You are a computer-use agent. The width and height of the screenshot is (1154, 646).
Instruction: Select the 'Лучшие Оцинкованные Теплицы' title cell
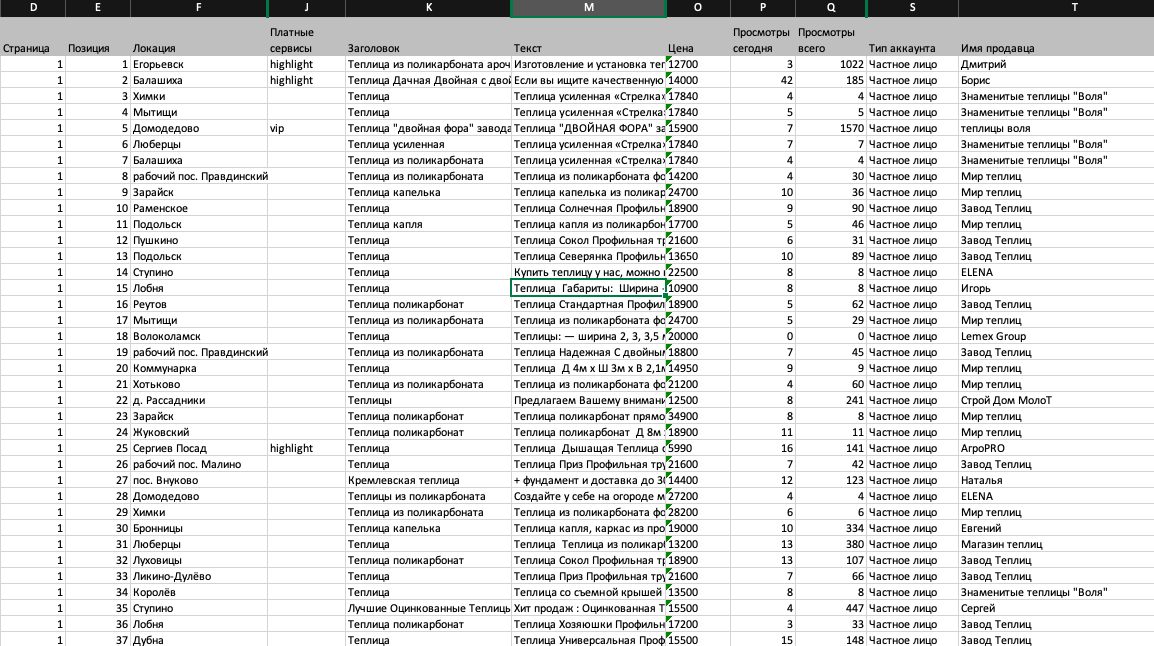point(428,608)
